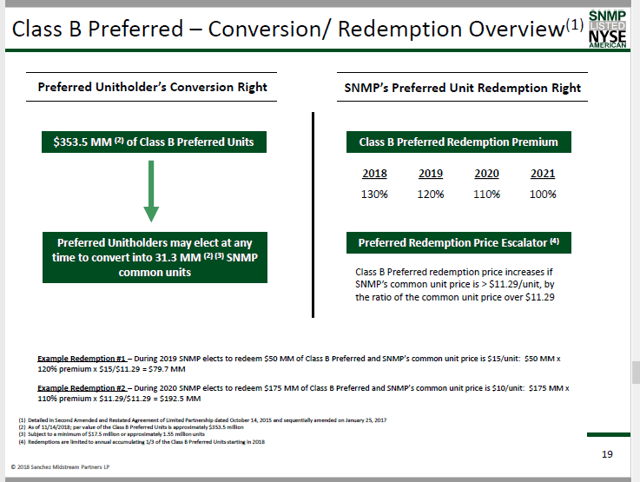Click footnote (1) about the Second Amended Agreement
This screenshot has width=640, height=482.
coord(202,420)
